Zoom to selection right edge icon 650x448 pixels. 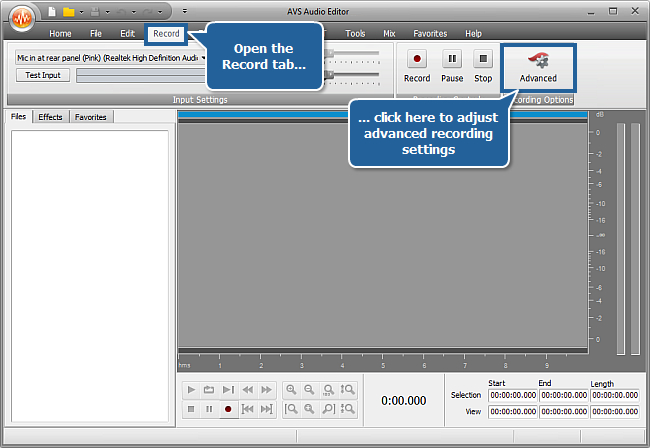(x=328, y=409)
